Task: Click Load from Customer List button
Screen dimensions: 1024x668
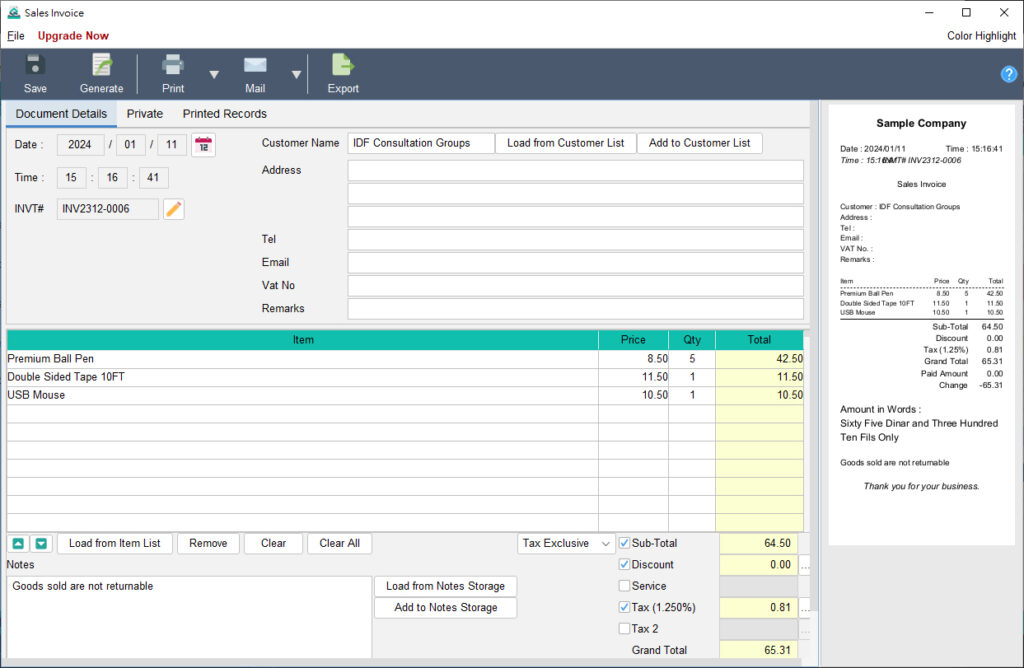Action: pos(566,143)
